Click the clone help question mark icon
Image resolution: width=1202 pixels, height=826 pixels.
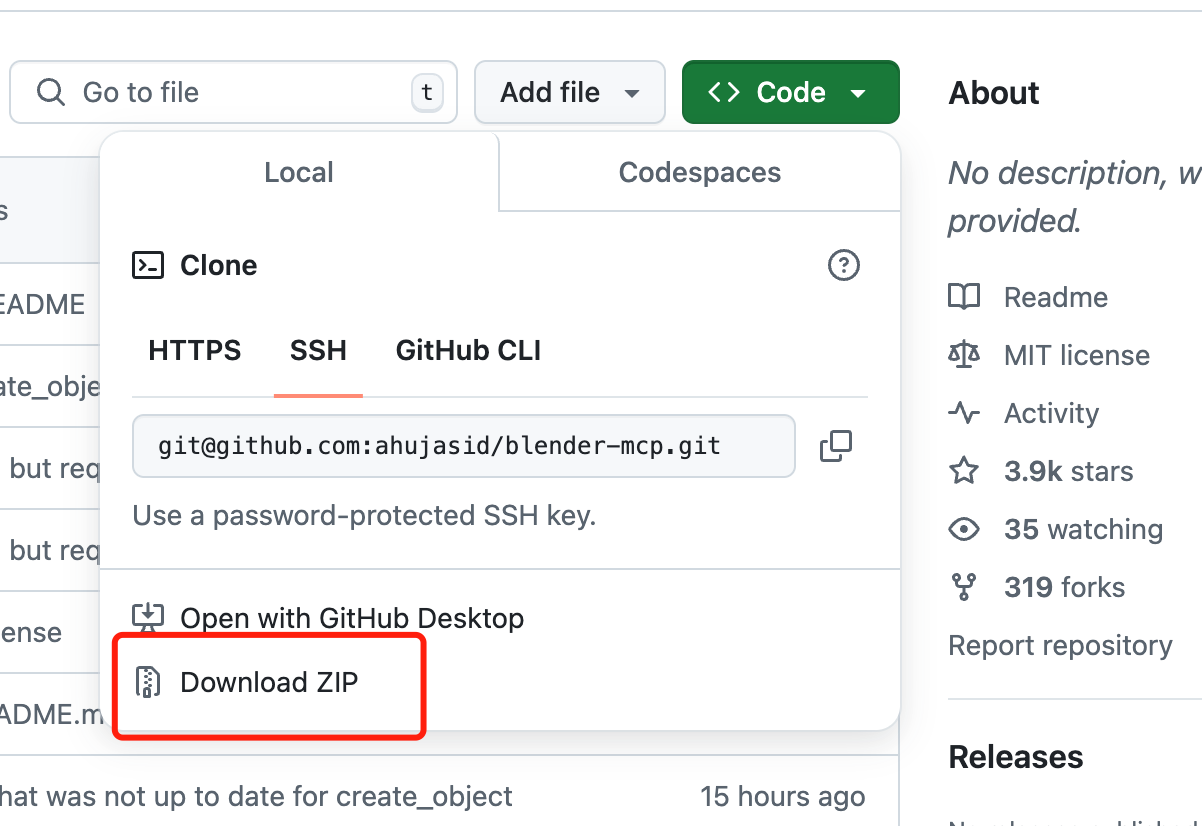[844, 265]
